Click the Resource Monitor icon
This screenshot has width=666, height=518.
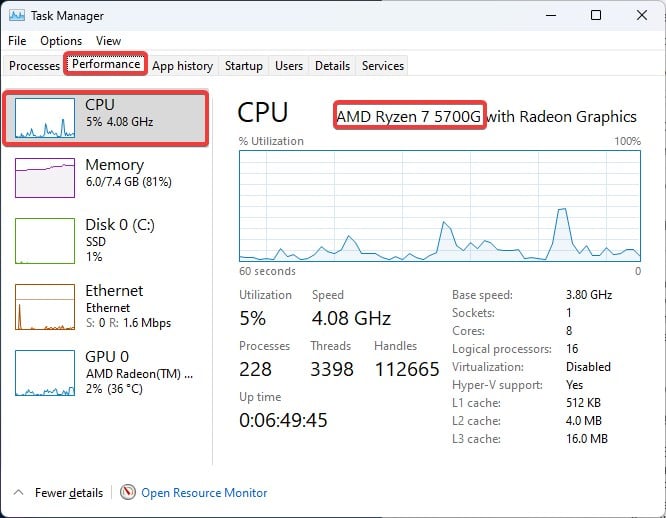tap(128, 492)
